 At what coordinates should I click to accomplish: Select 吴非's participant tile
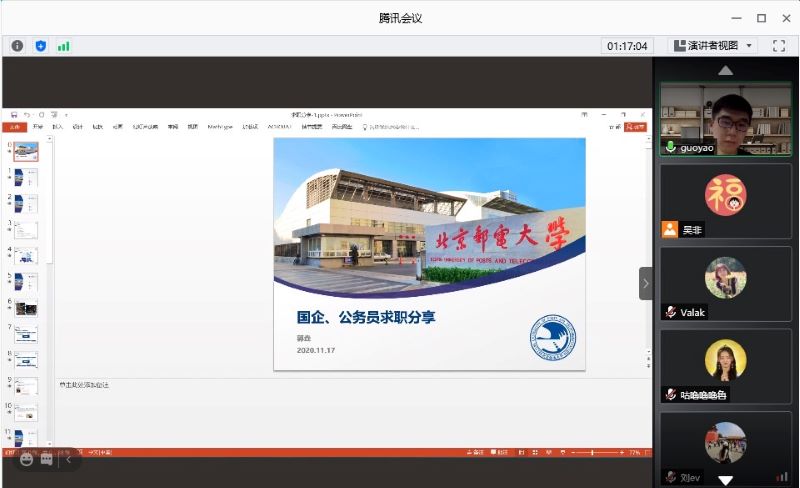pyautogui.click(x=725, y=201)
